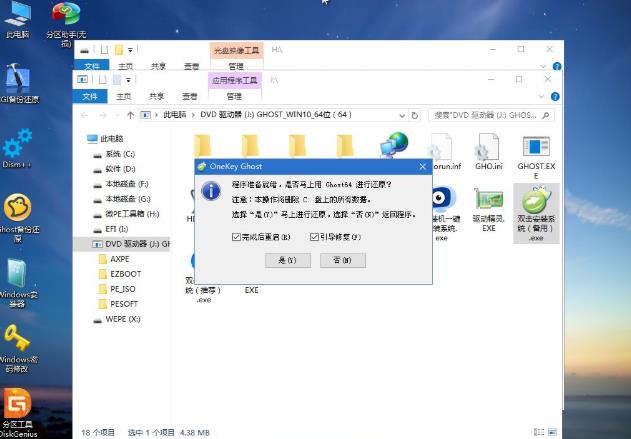Screen dimensions: 631x439
Task: Open the 此电脑 desktop icon
Action: pyautogui.click(x=17, y=20)
